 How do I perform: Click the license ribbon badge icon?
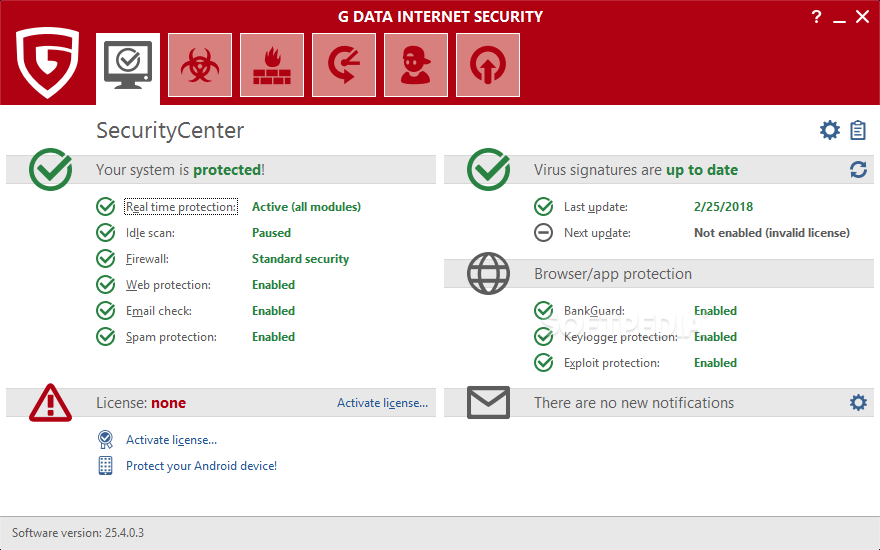tap(106, 439)
